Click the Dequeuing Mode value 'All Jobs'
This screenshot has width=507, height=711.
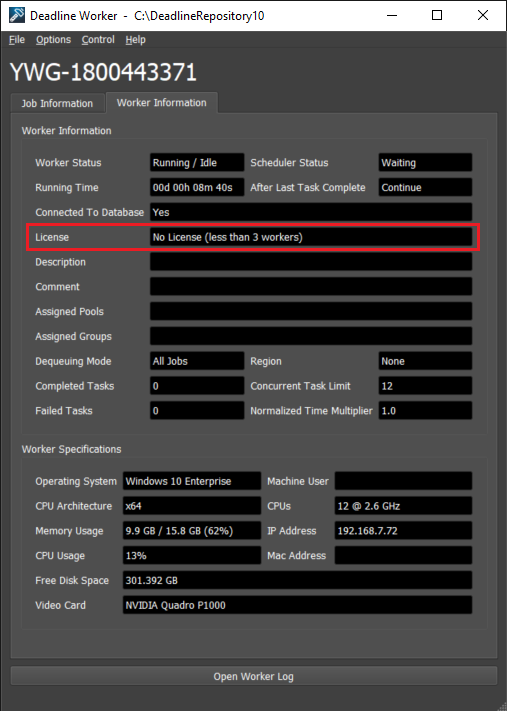pos(197,361)
